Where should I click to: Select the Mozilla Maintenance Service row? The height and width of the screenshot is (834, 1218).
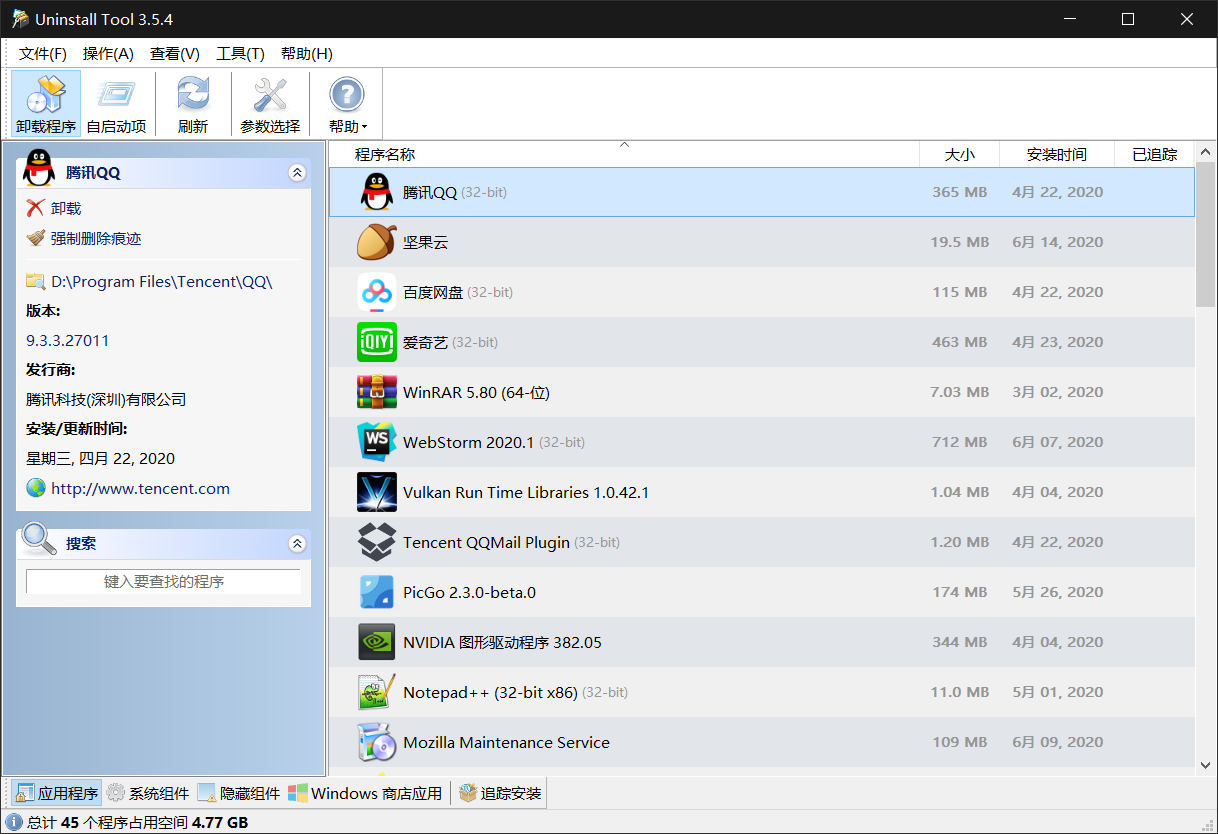click(x=762, y=742)
